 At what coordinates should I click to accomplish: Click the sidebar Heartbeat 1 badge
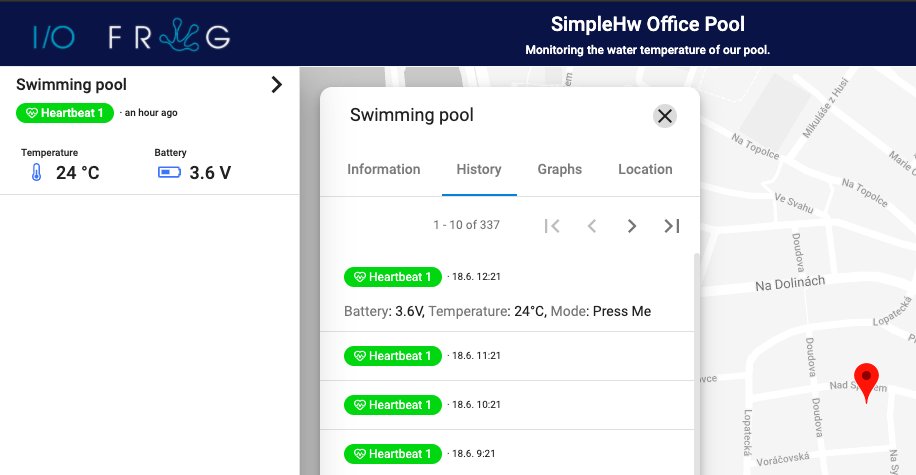(65, 113)
